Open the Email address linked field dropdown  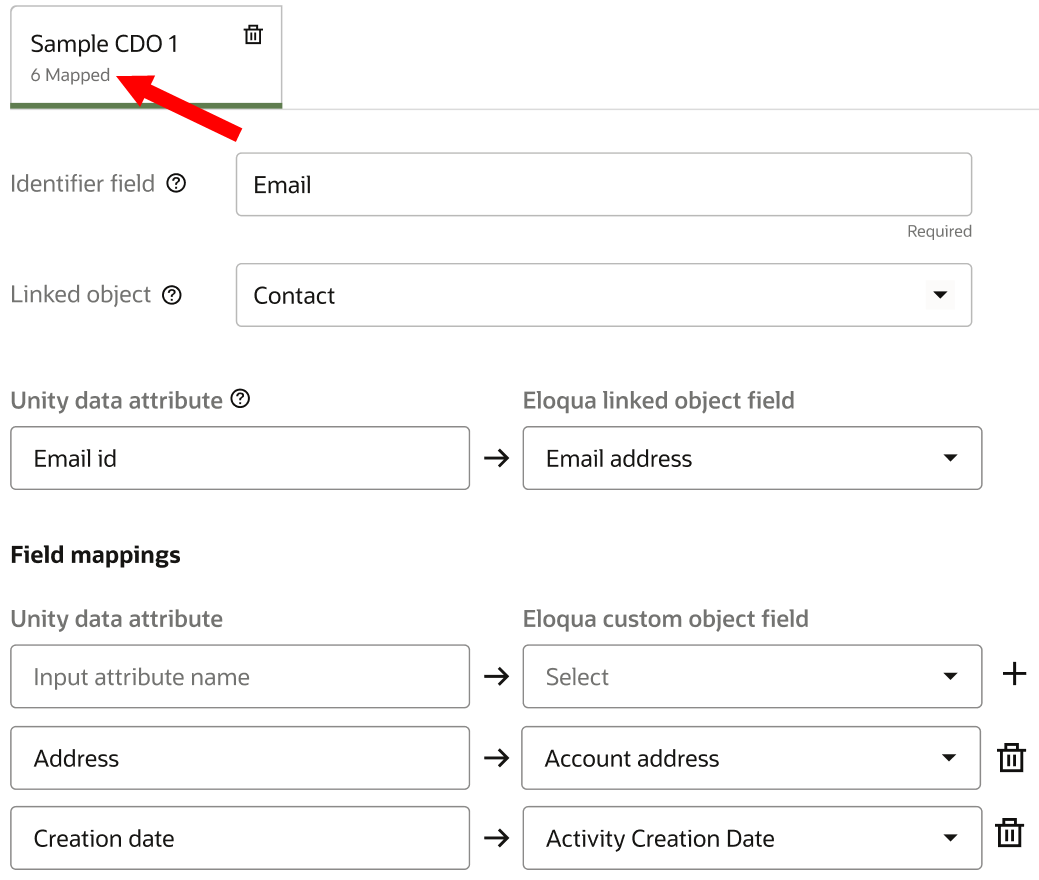(949, 458)
